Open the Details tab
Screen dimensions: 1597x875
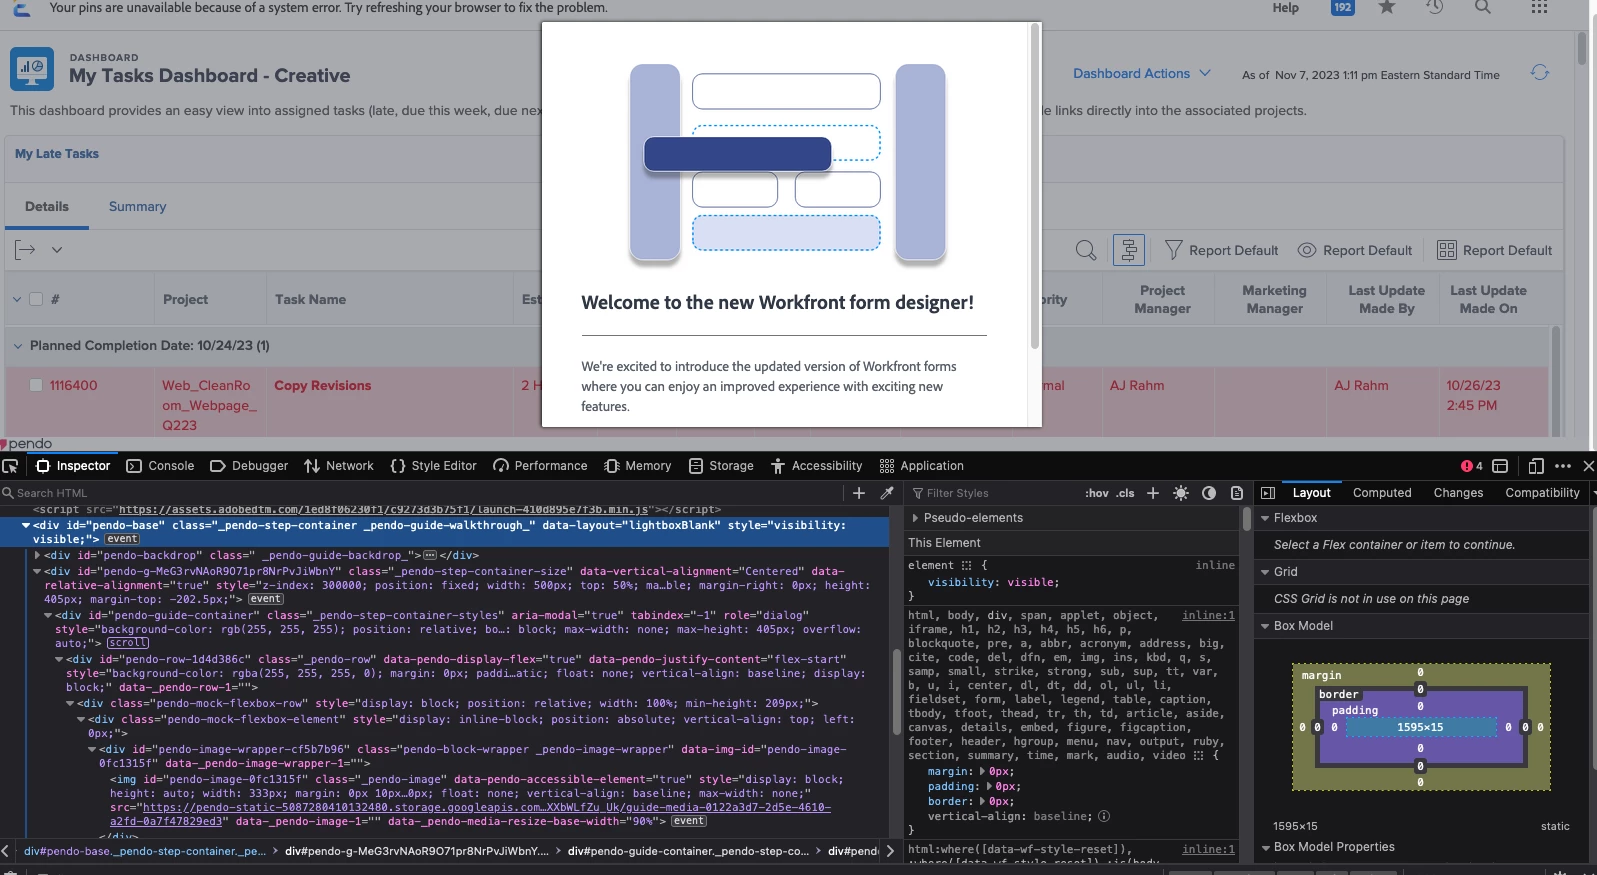coord(47,206)
